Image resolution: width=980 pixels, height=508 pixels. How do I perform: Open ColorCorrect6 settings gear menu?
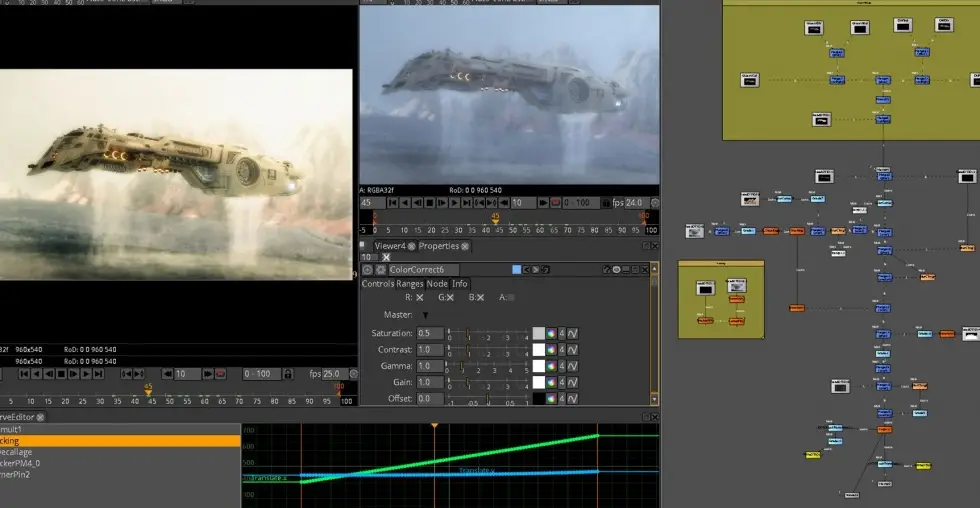click(x=380, y=270)
